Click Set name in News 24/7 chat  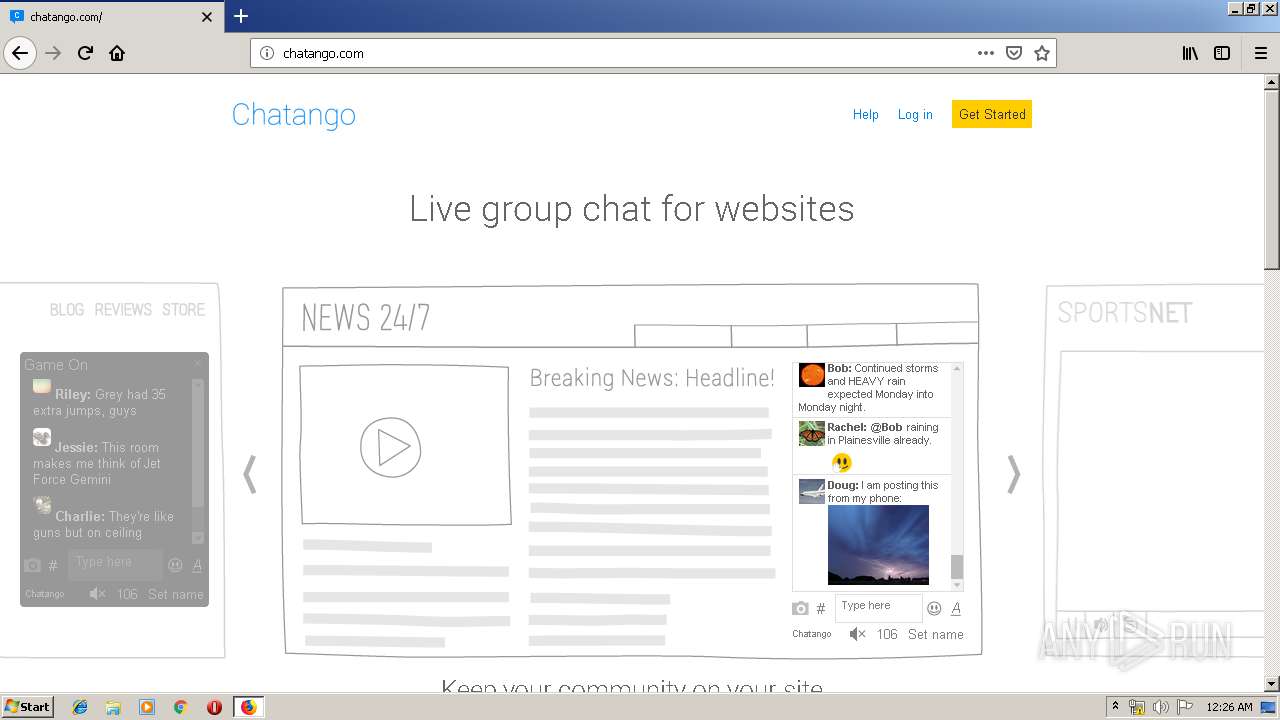[936, 634]
